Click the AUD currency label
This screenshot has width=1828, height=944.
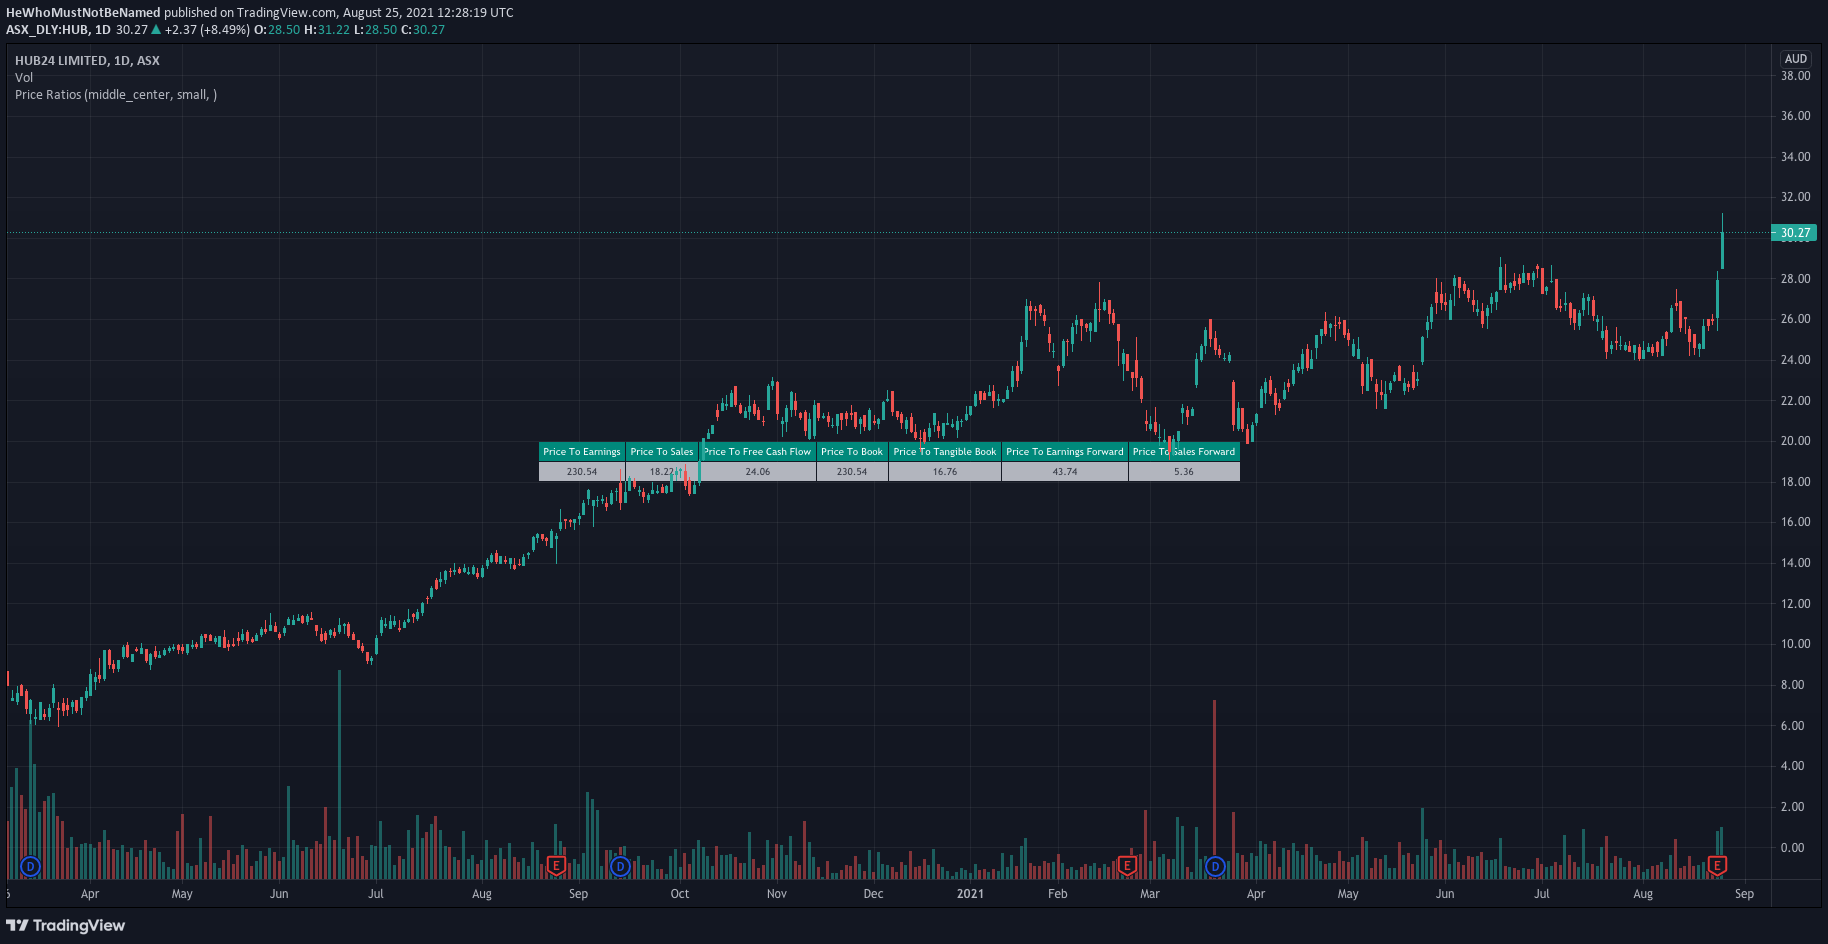pos(1796,59)
